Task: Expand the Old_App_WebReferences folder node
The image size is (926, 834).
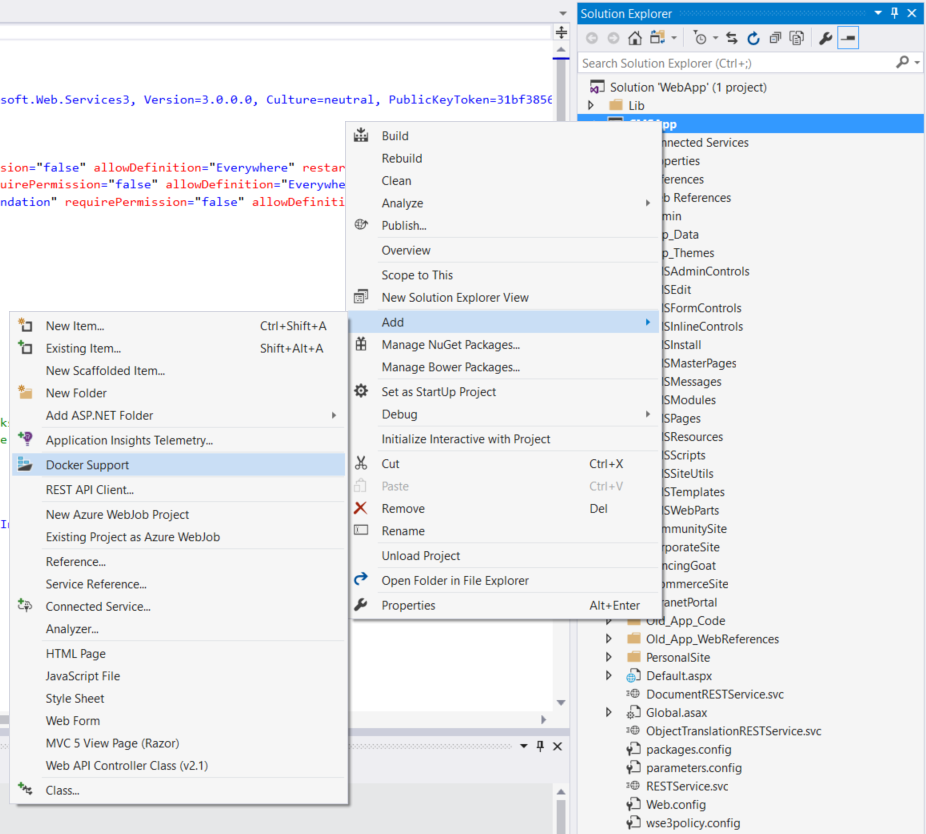Action: 609,639
